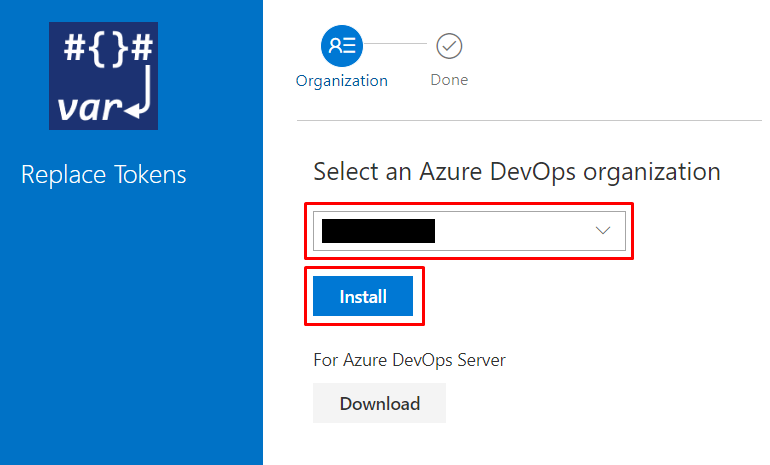Click the redacted organization name in dropdown
The width and height of the screenshot is (770, 465).
click(x=378, y=231)
